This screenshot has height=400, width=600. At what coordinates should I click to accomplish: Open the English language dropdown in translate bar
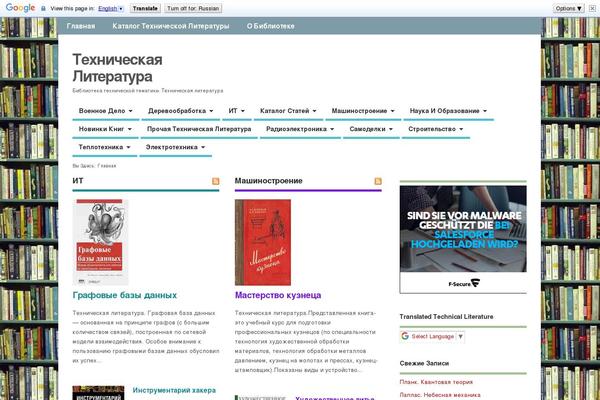point(111,8)
